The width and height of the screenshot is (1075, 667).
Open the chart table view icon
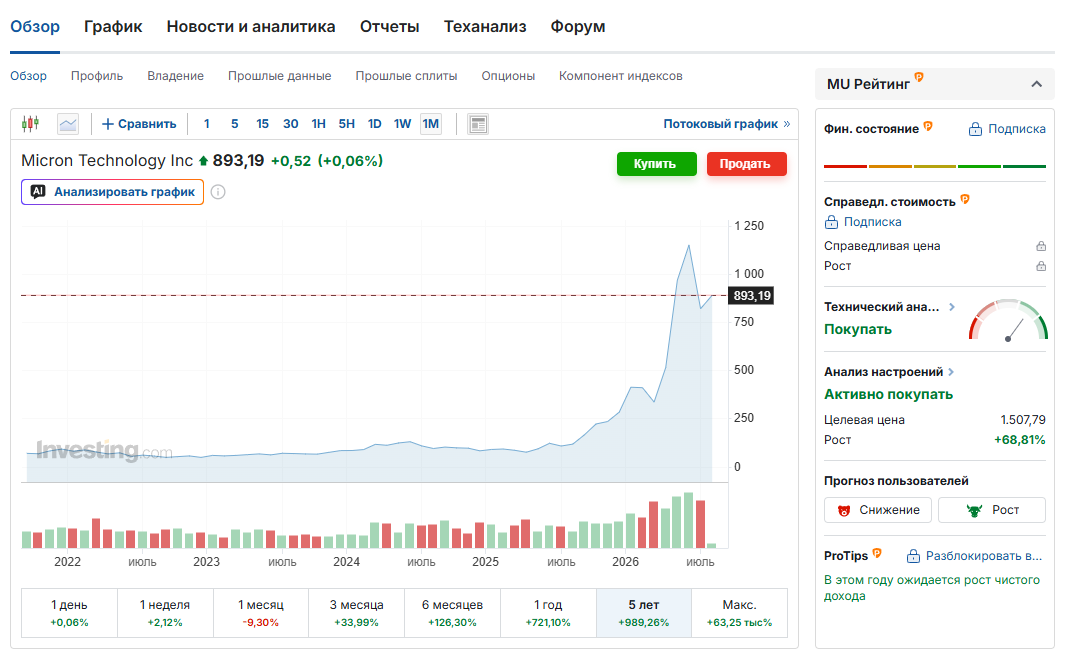click(478, 124)
